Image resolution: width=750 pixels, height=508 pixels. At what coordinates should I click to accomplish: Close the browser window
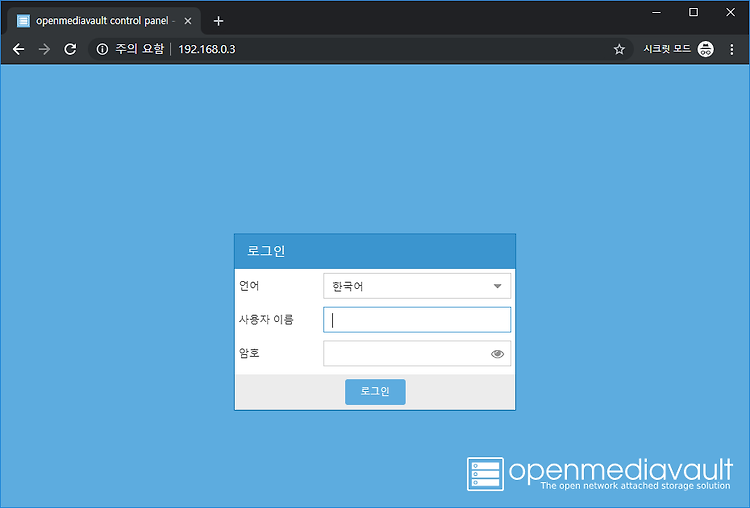(x=730, y=12)
